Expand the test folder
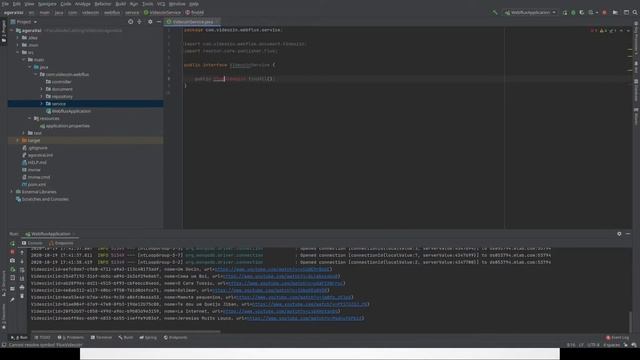 (24, 133)
